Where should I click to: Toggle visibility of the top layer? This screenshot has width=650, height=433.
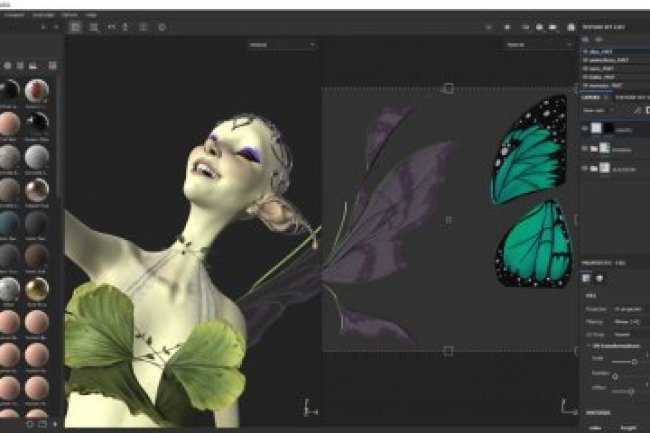point(585,128)
